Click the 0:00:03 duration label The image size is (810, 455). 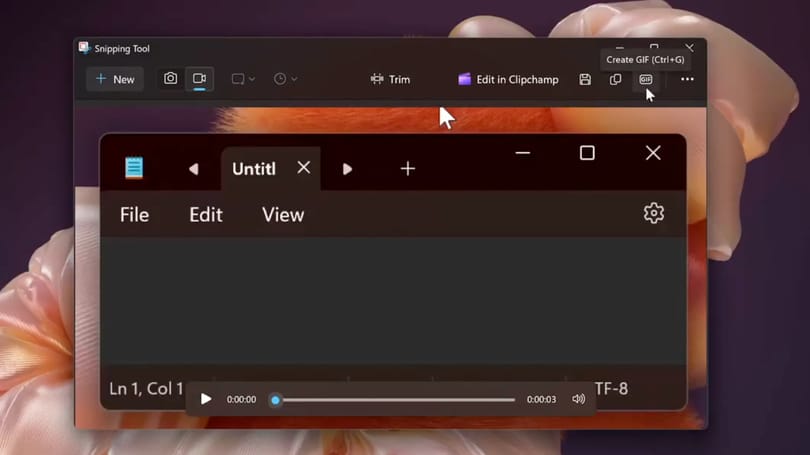tap(541, 399)
